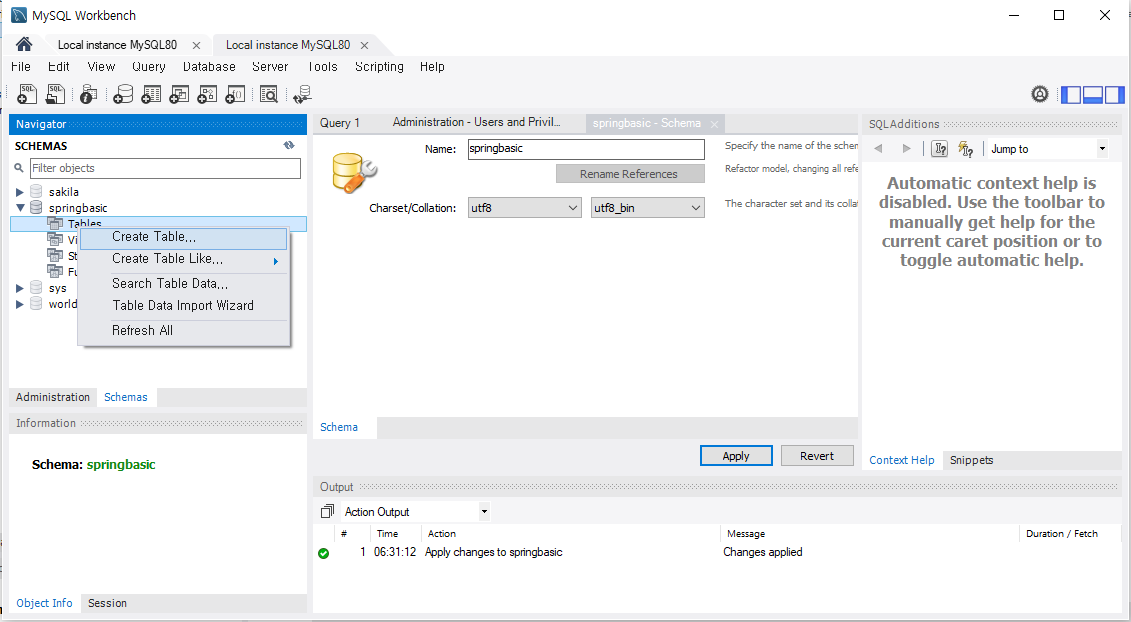The image size is (1131, 622).
Task: Go back in context help
Action: (879, 149)
